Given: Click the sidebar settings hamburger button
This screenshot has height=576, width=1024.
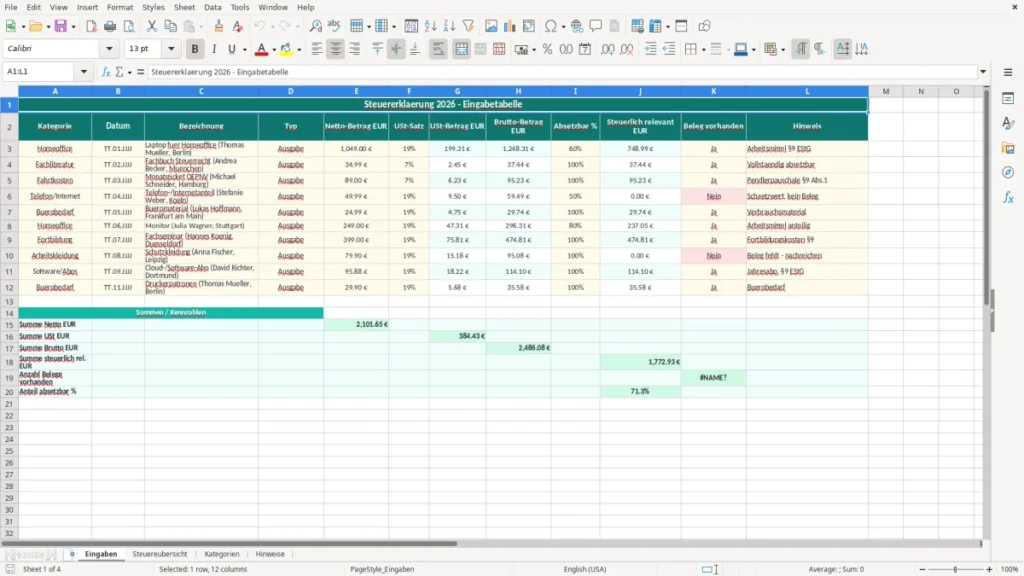Looking at the screenshot, I should coord(1008,72).
